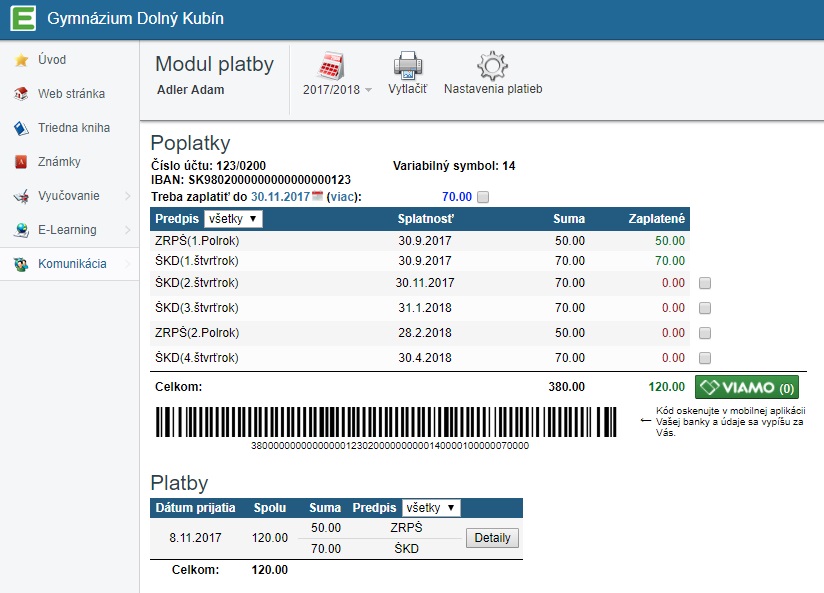Screen dimensions: 824x593
Task: Go to E-Learning in the sidebar
Action: [67, 230]
